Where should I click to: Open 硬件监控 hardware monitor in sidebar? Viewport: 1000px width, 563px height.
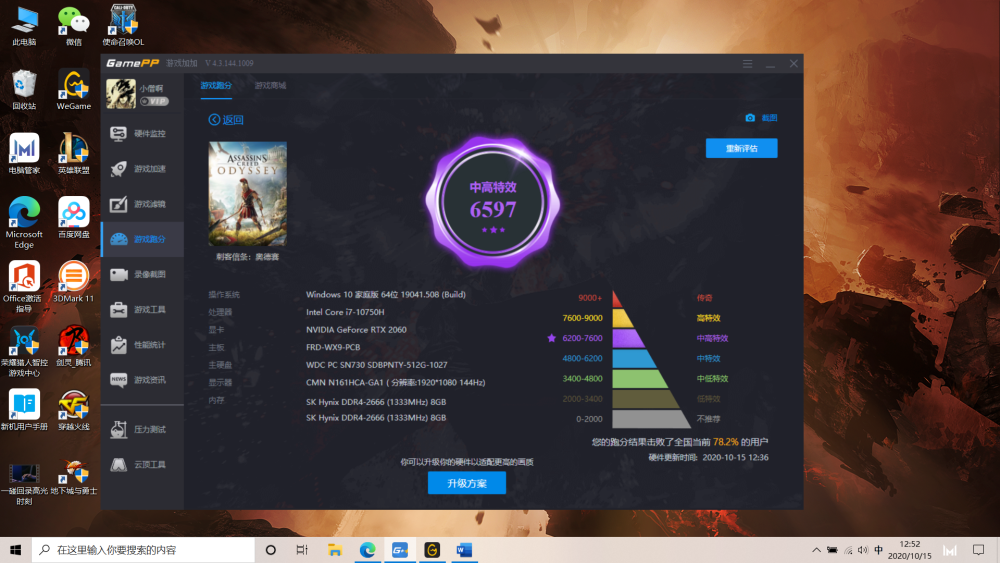(142, 133)
